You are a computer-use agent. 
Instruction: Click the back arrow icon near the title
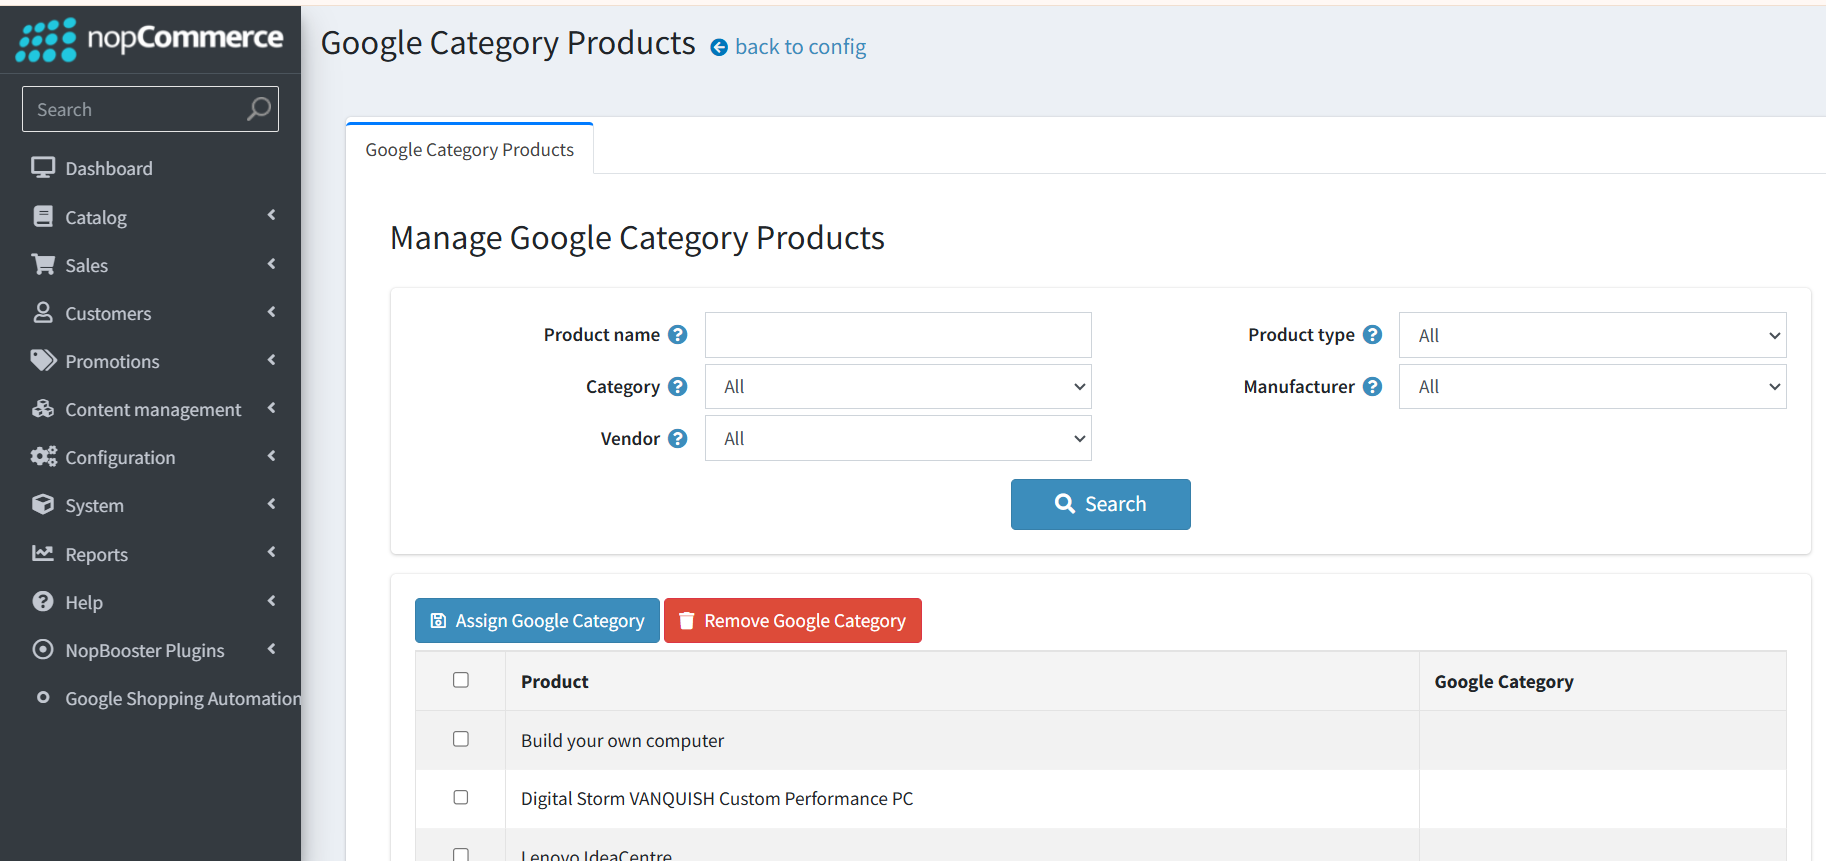[719, 47]
